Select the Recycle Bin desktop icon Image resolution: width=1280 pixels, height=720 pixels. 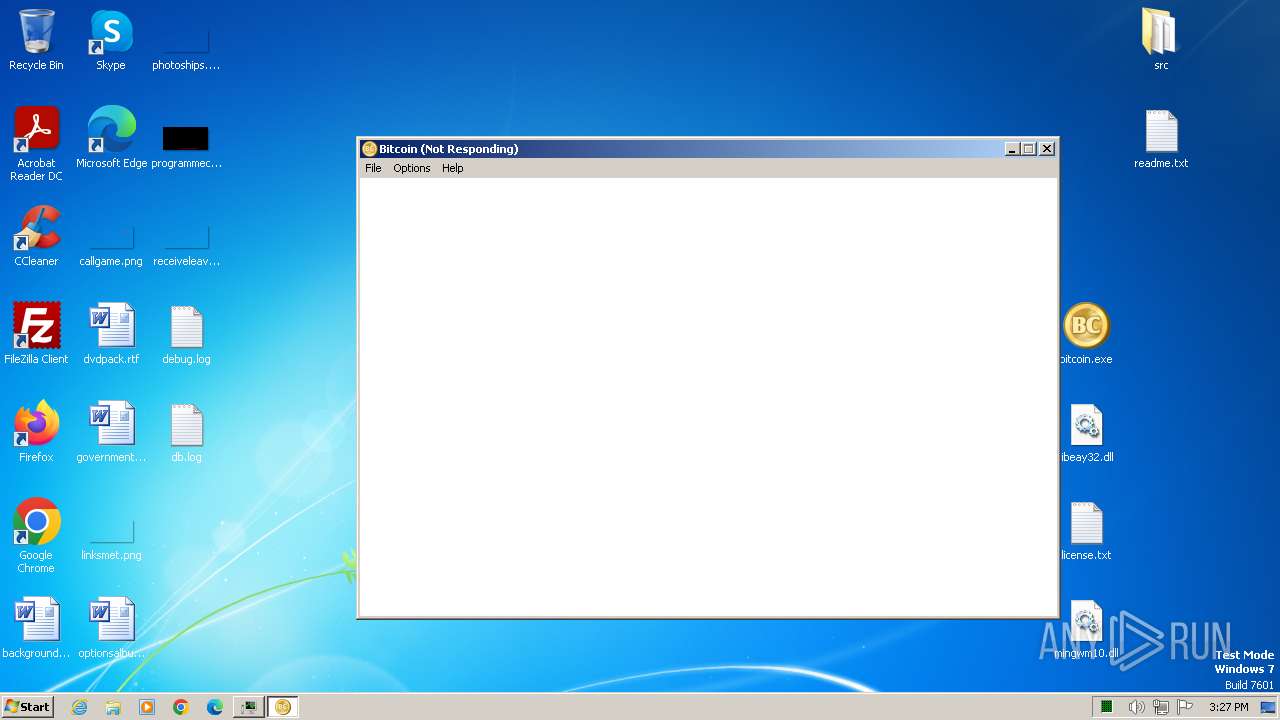(36, 41)
